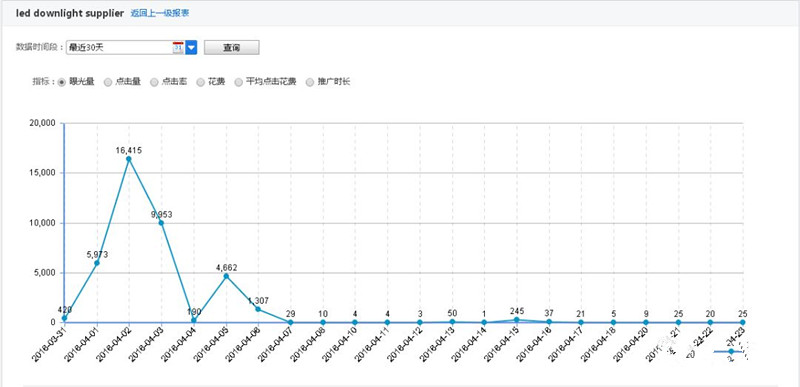Click the 2018-04-10 x-axis date label
Viewport: 800px width, 387px height.
coord(339,344)
